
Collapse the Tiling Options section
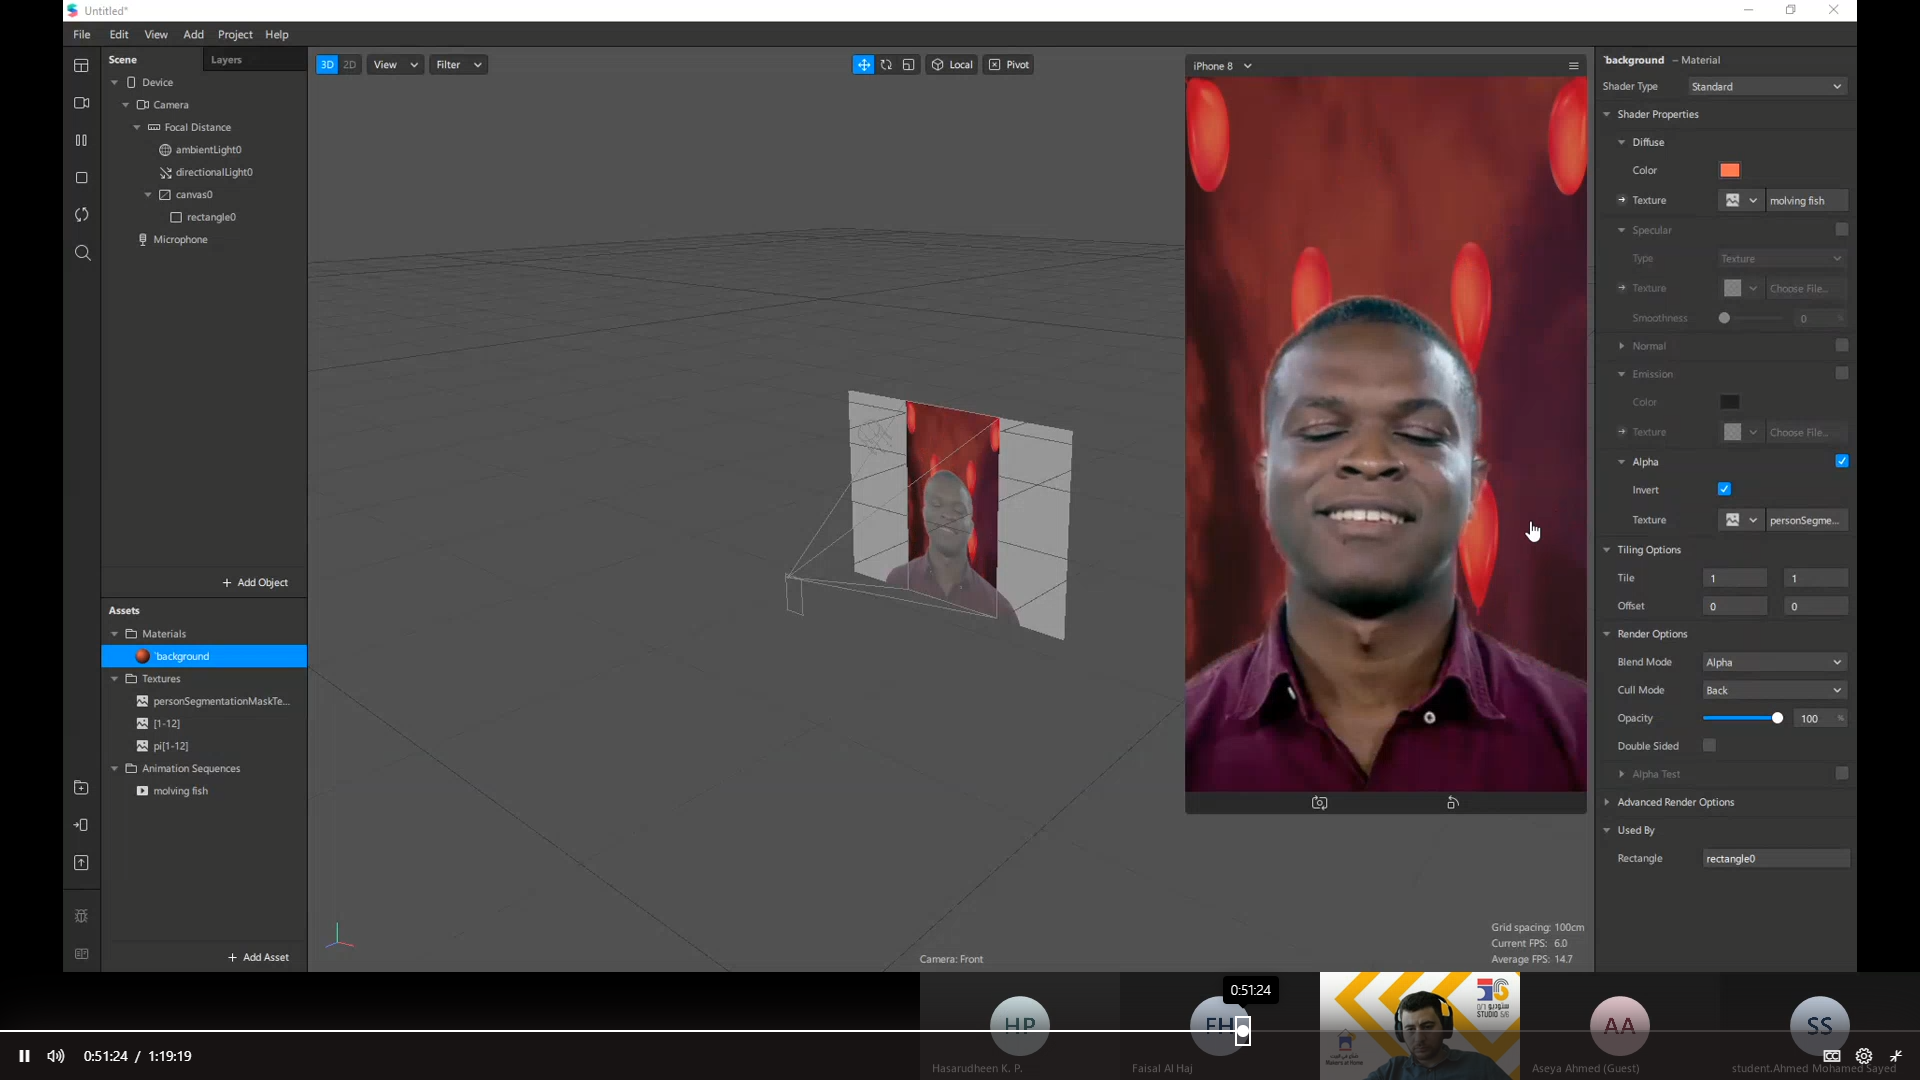coord(1607,550)
